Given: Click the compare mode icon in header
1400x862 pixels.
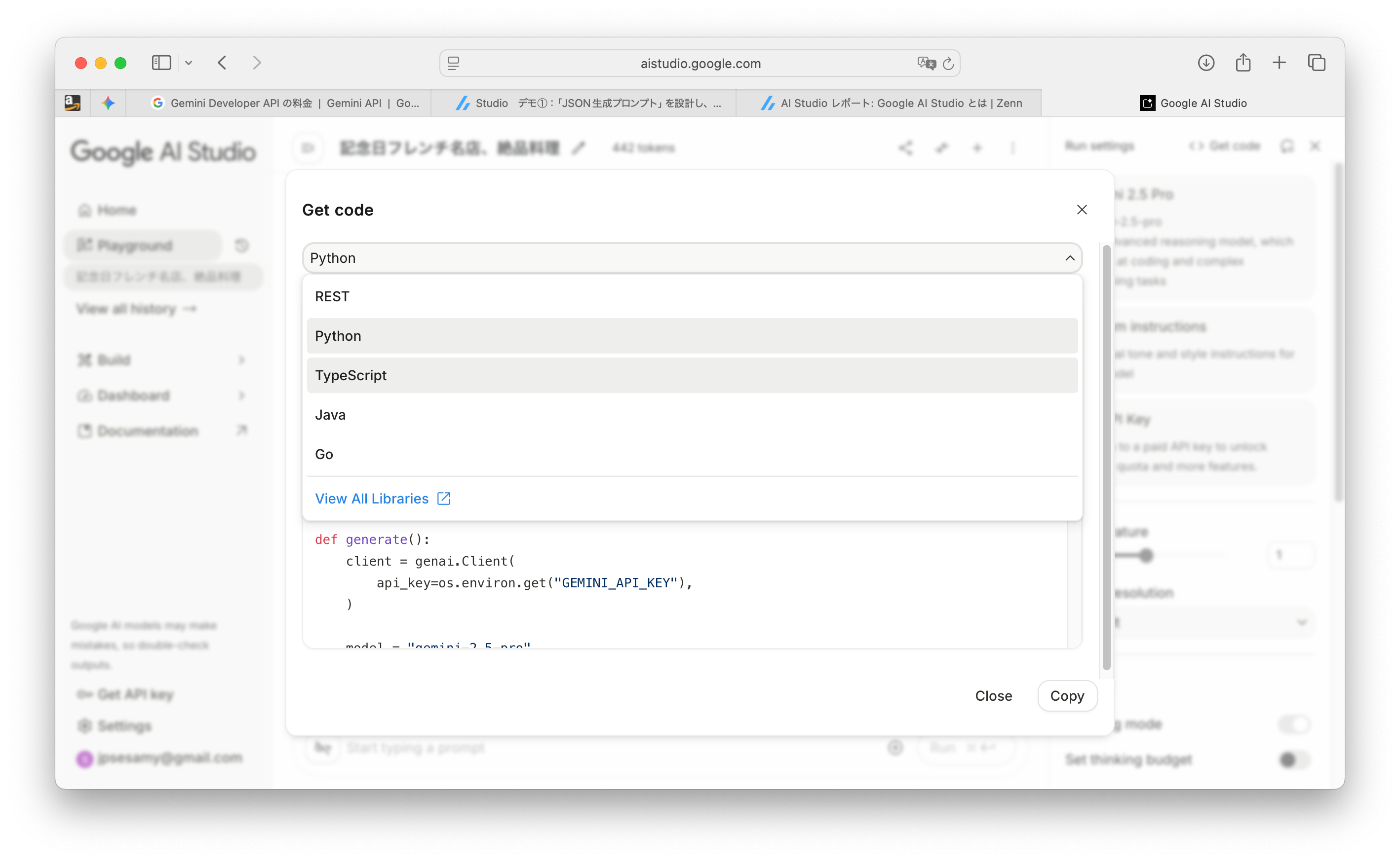Looking at the screenshot, I should 941,148.
